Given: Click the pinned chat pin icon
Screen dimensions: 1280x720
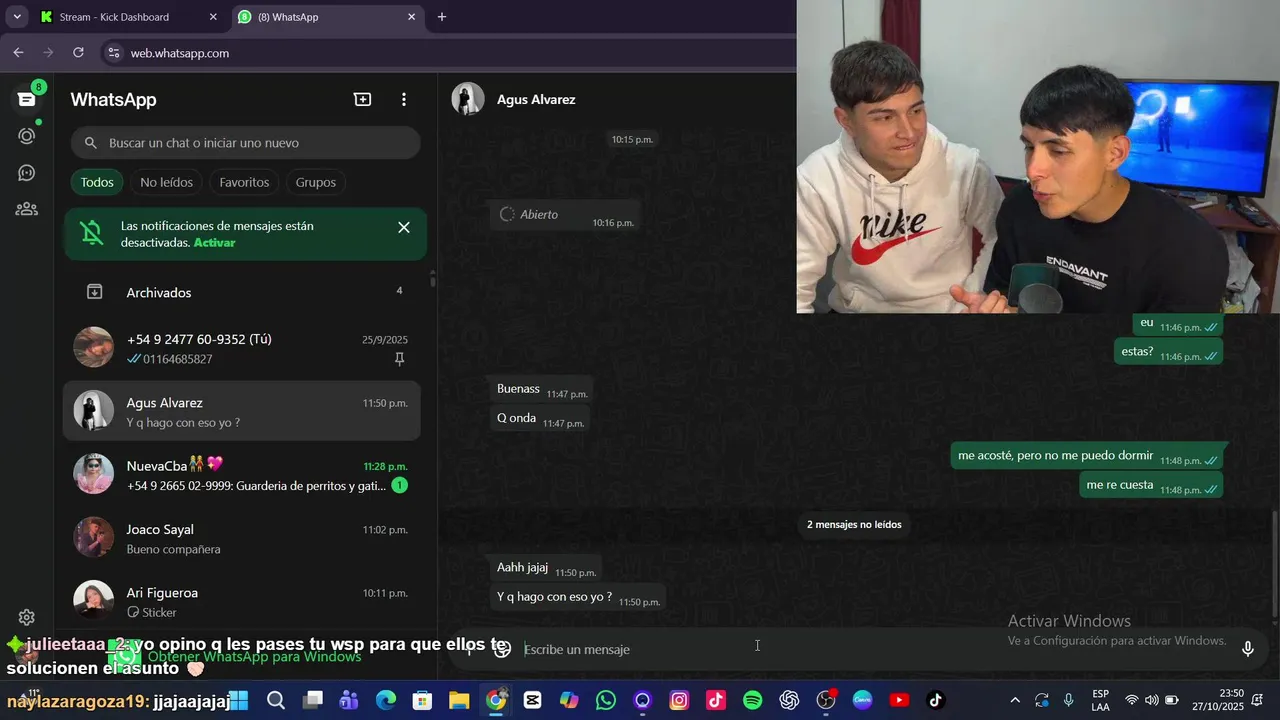Looking at the screenshot, I should [x=400, y=359].
